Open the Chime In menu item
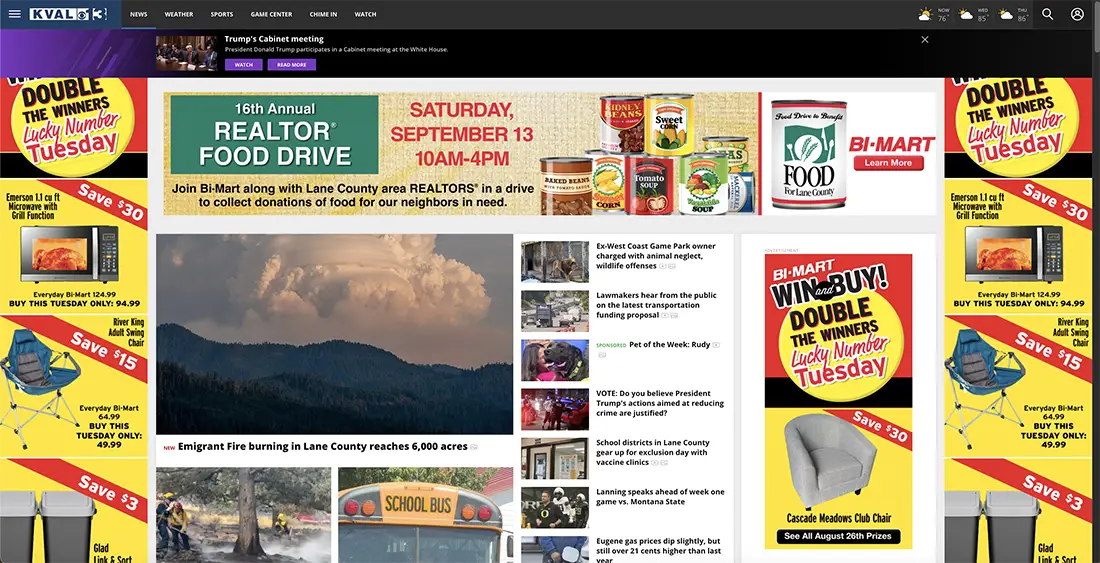Screen dimensions: 1100x563 323,14
